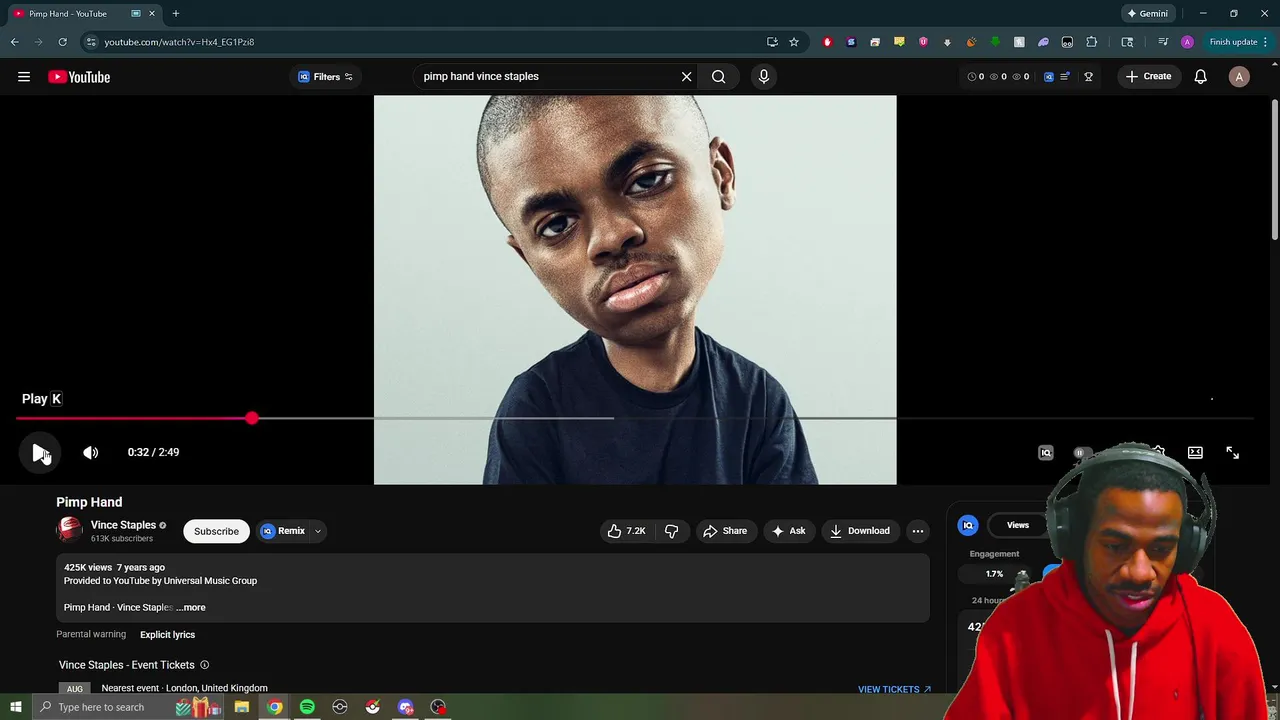Open the media controls music-note icon
Screen dimensions: 1280x720
click(1163, 42)
